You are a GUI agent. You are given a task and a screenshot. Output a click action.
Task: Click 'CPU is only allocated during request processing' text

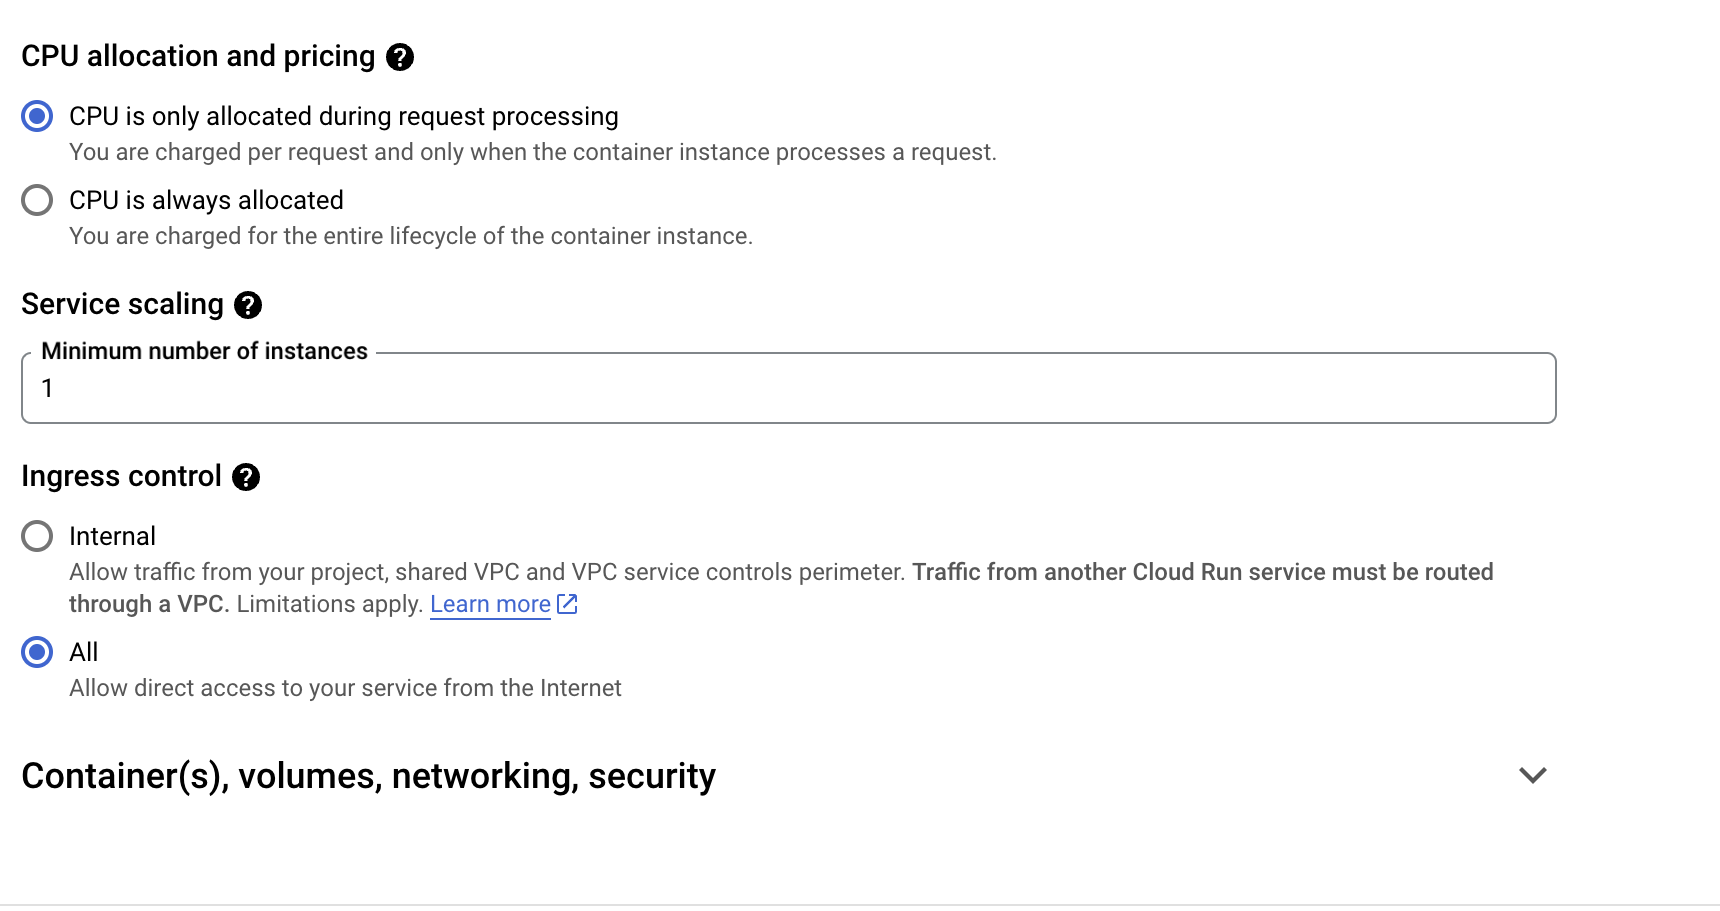[x=343, y=116]
